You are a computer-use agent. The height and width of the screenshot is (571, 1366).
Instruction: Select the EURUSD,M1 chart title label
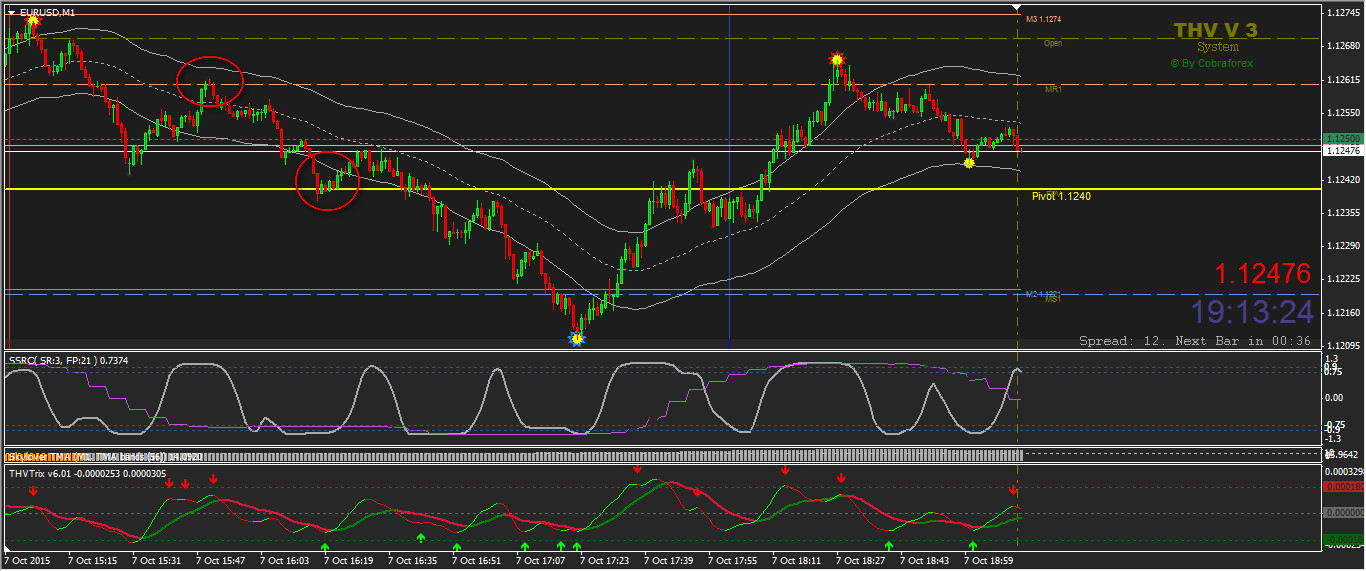click(x=46, y=13)
